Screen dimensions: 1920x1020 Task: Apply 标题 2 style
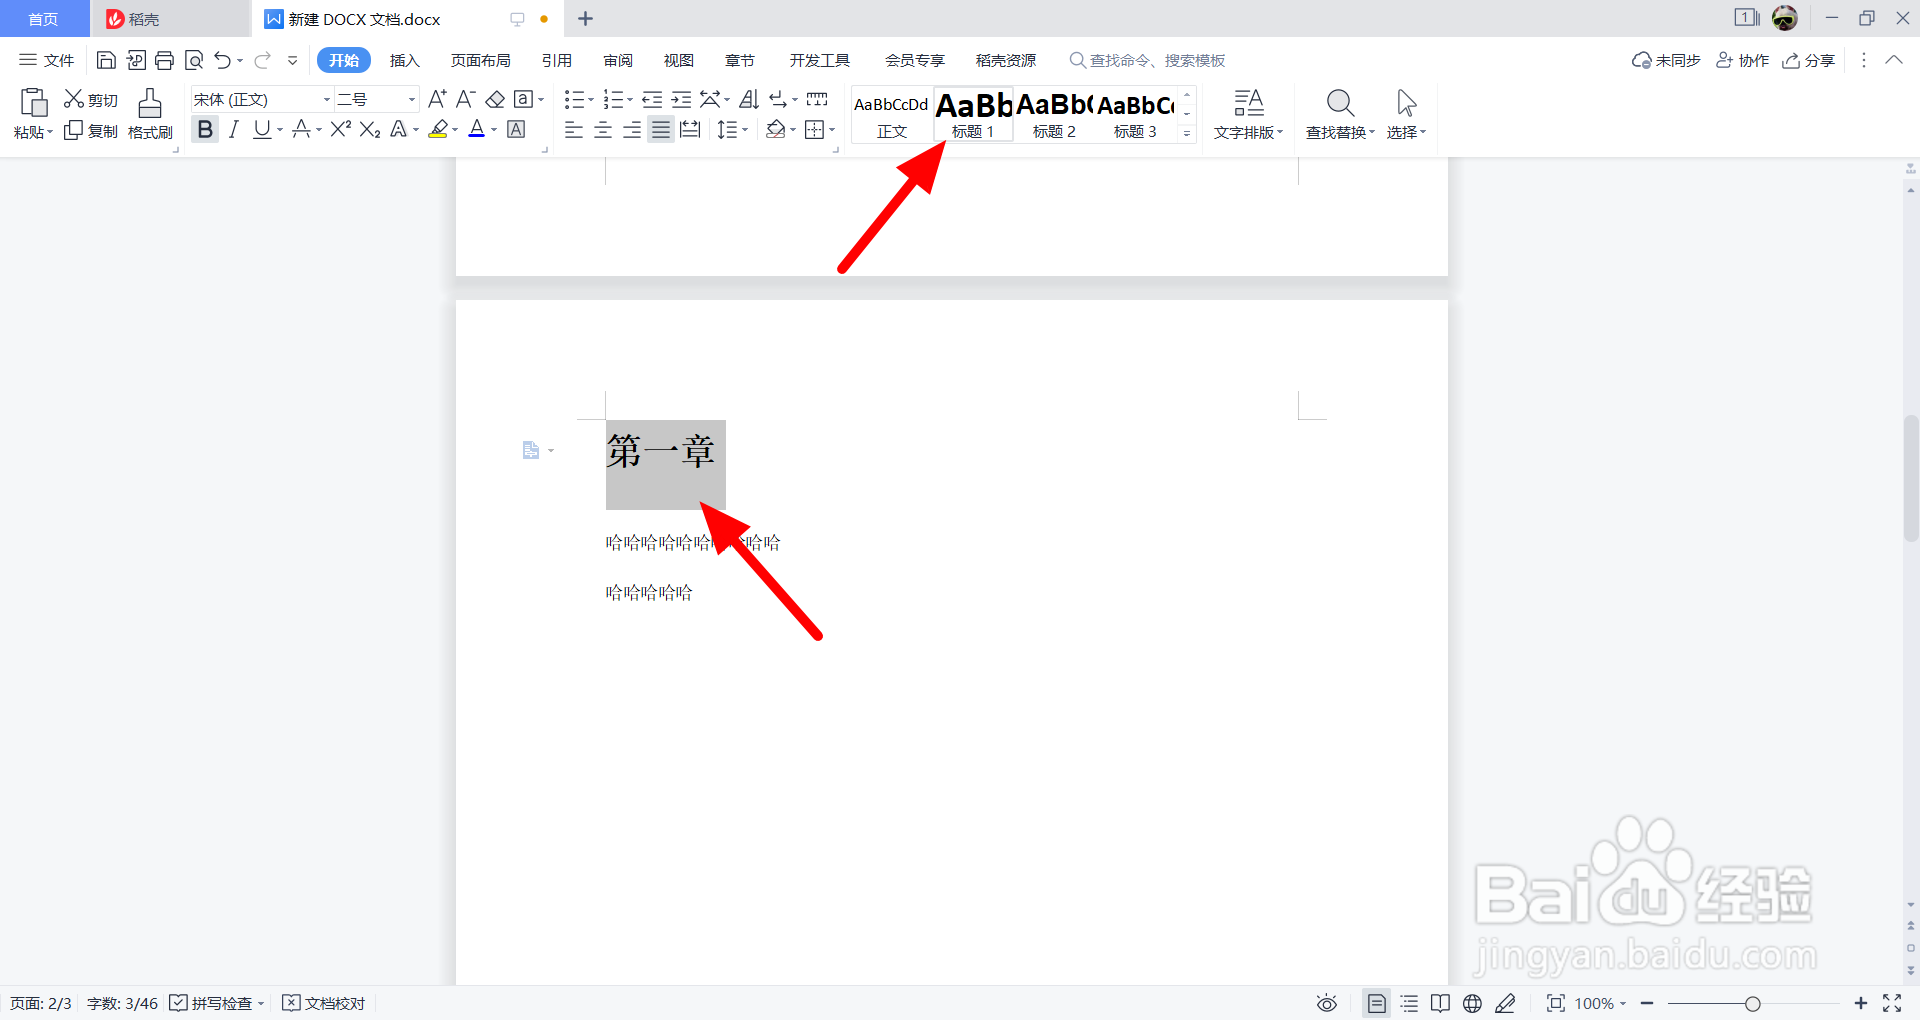[1054, 115]
